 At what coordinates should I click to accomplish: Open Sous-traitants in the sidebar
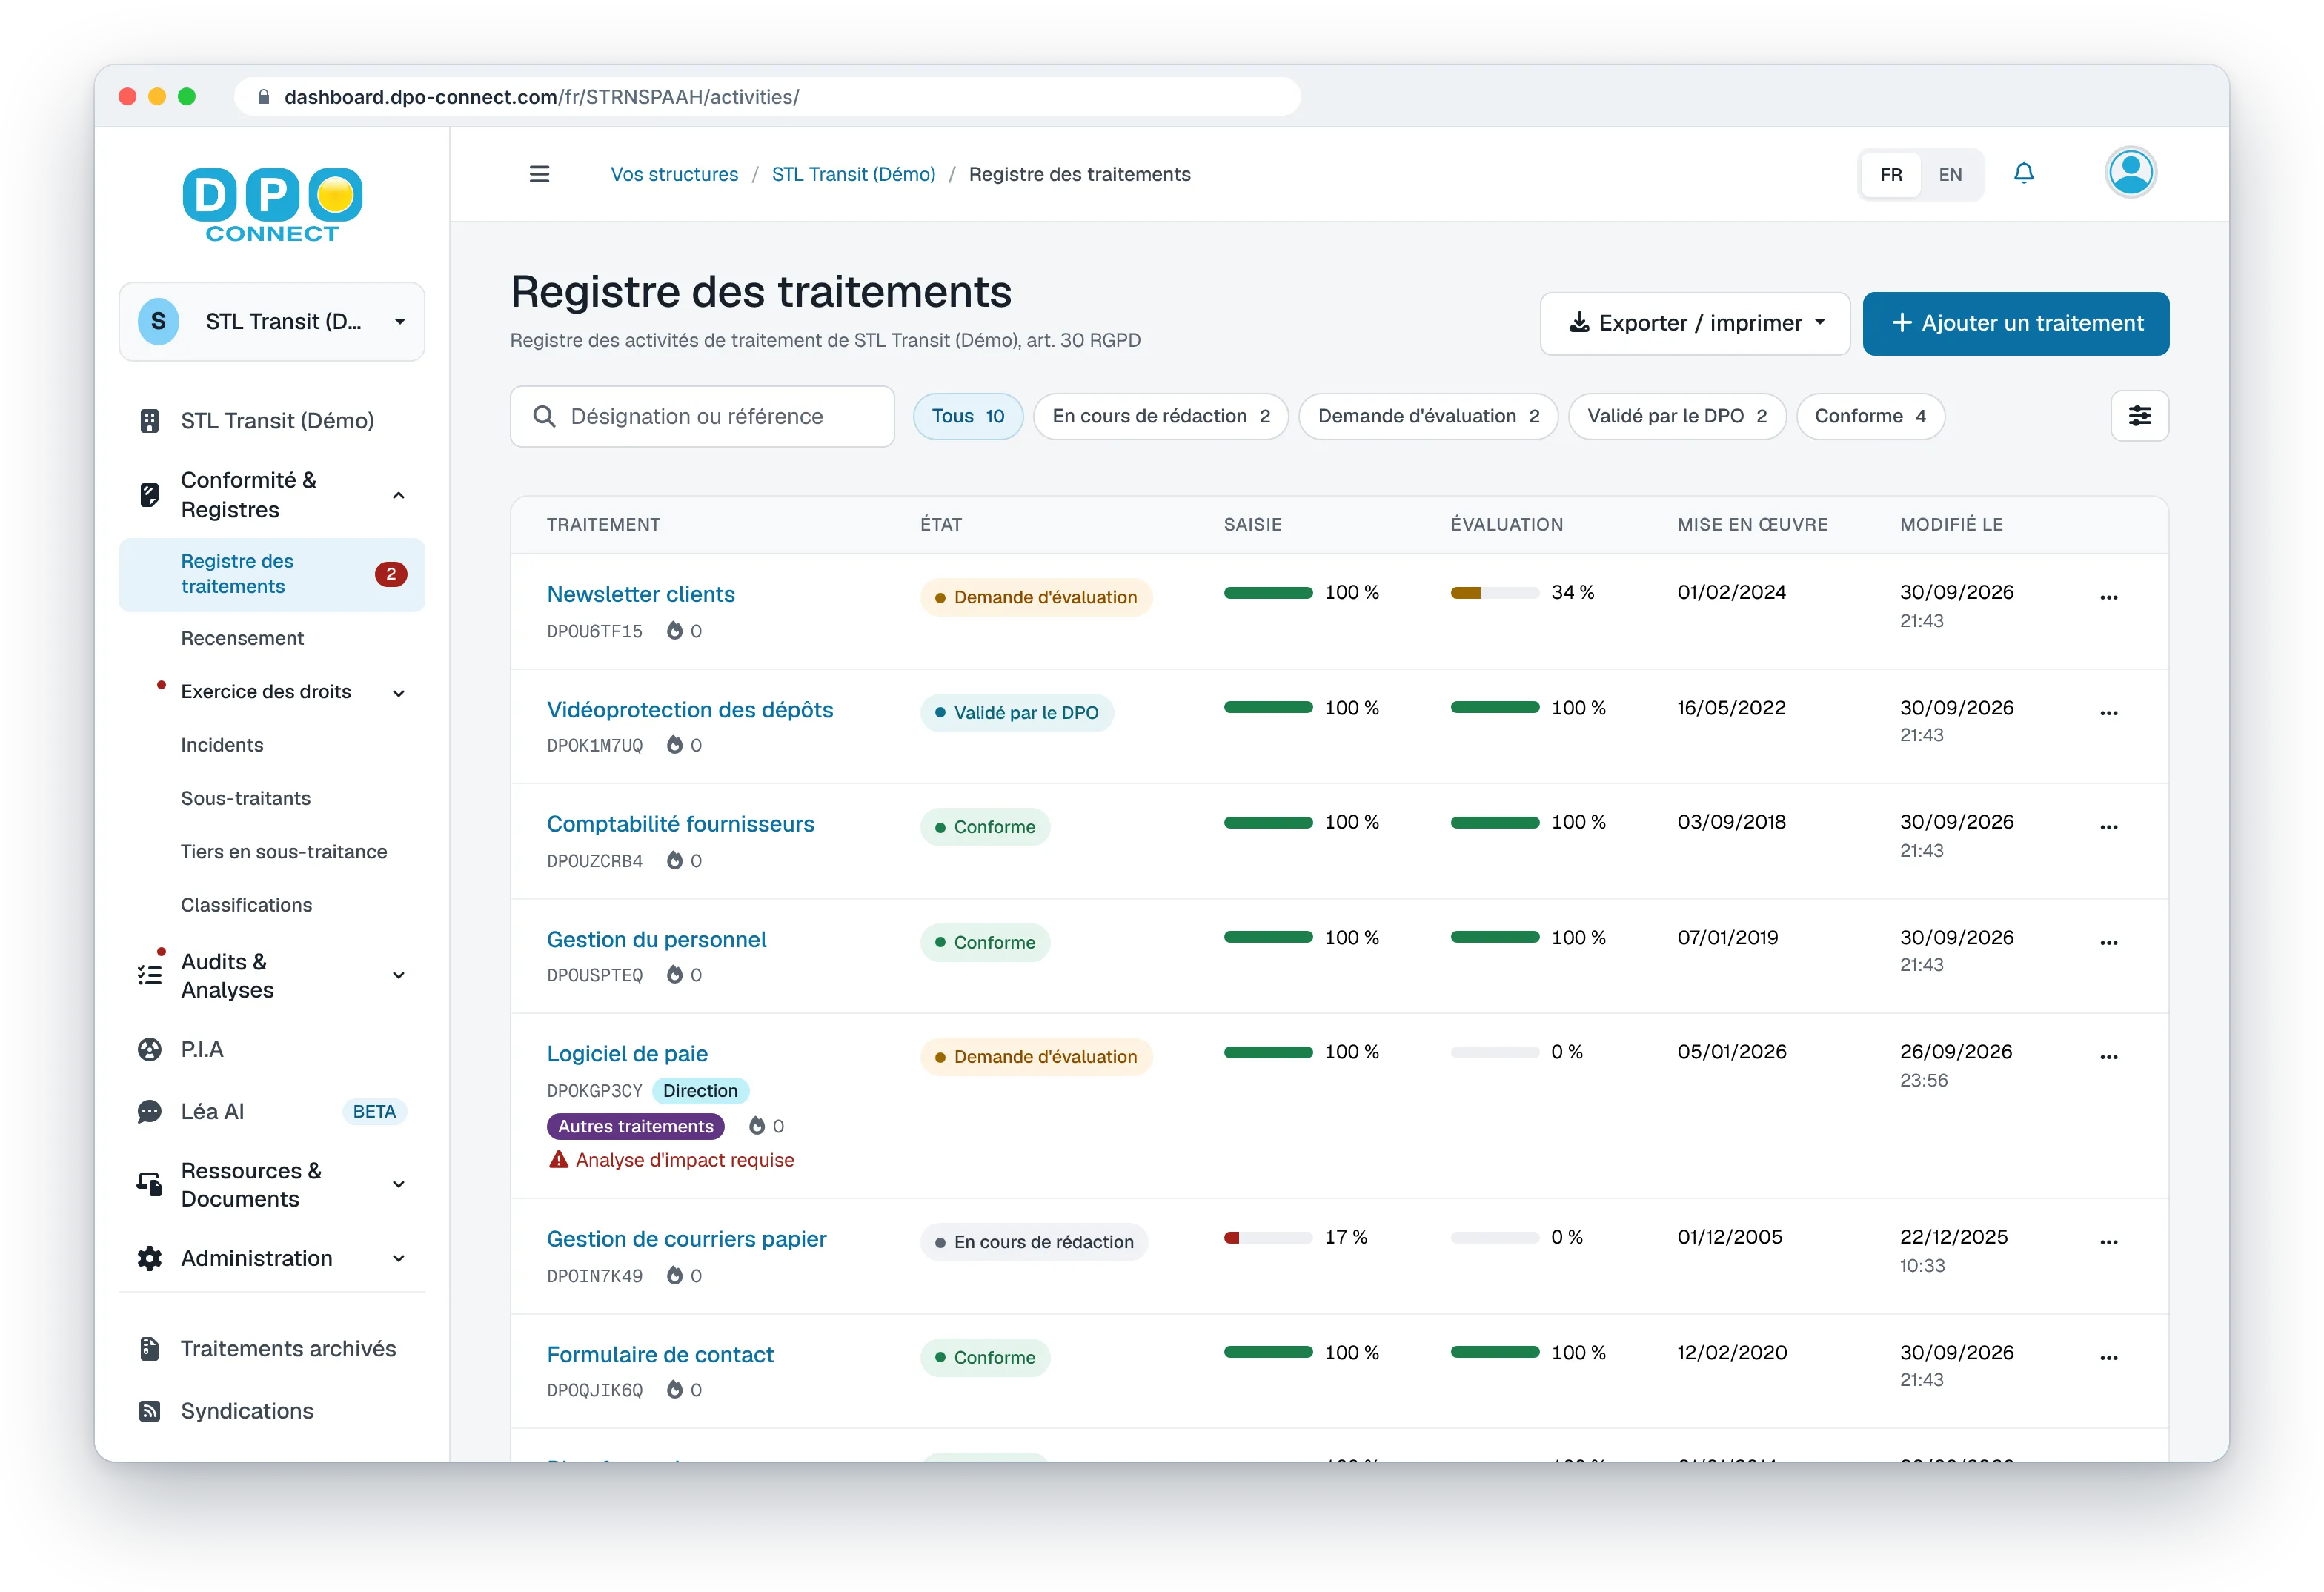245,798
